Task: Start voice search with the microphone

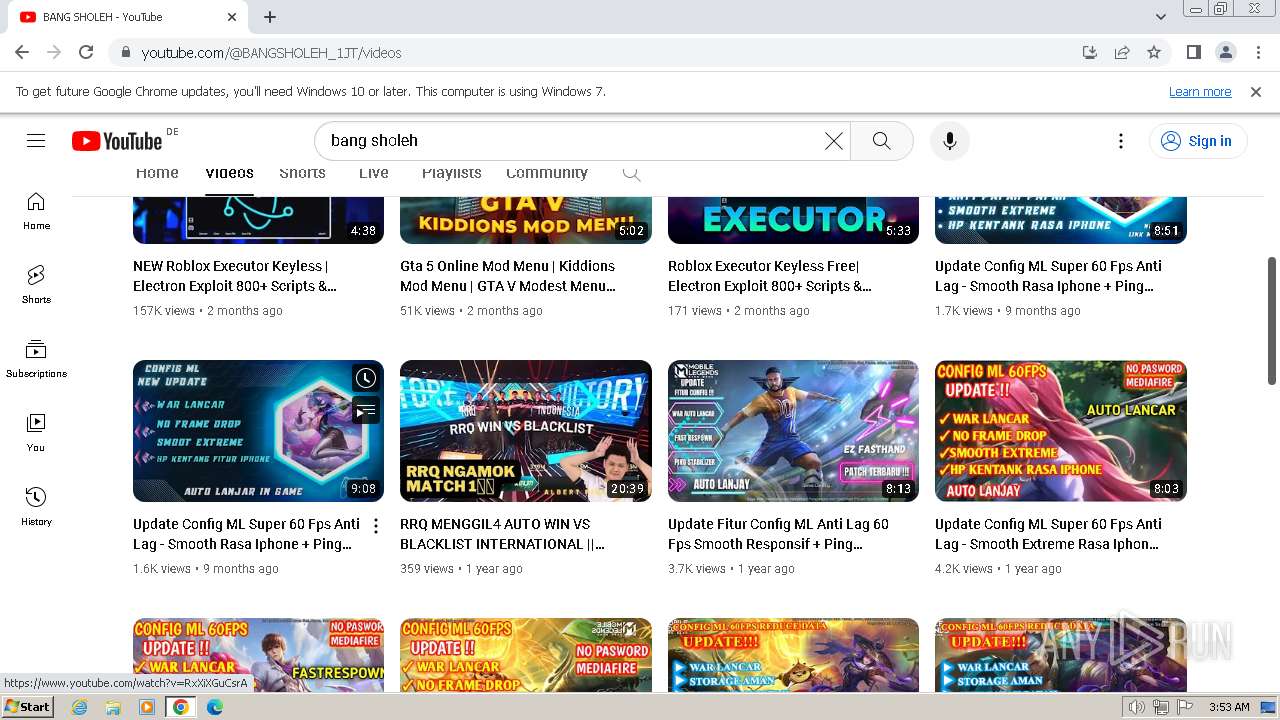Action: coord(950,141)
